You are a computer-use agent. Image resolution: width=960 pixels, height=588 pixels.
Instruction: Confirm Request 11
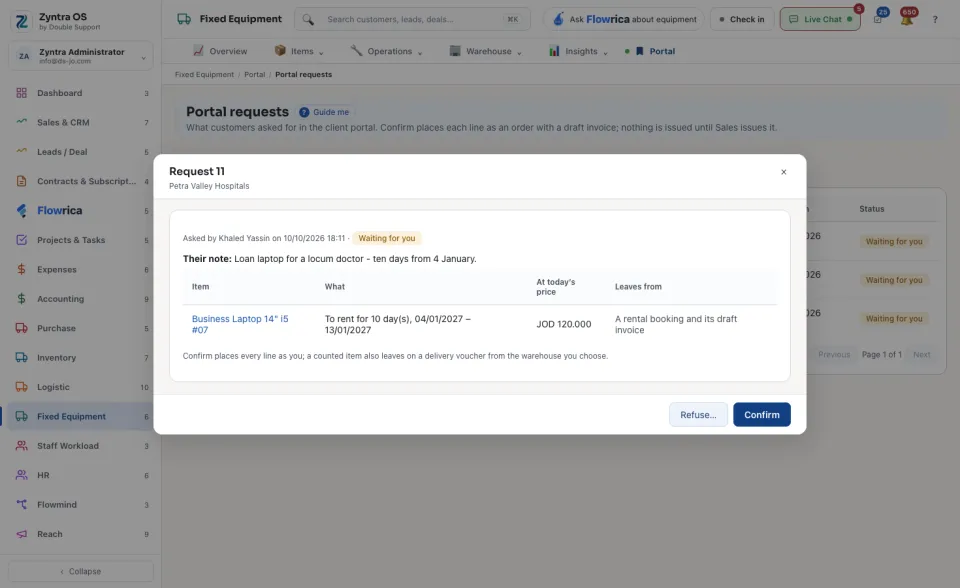pyautogui.click(x=762, y=415)
